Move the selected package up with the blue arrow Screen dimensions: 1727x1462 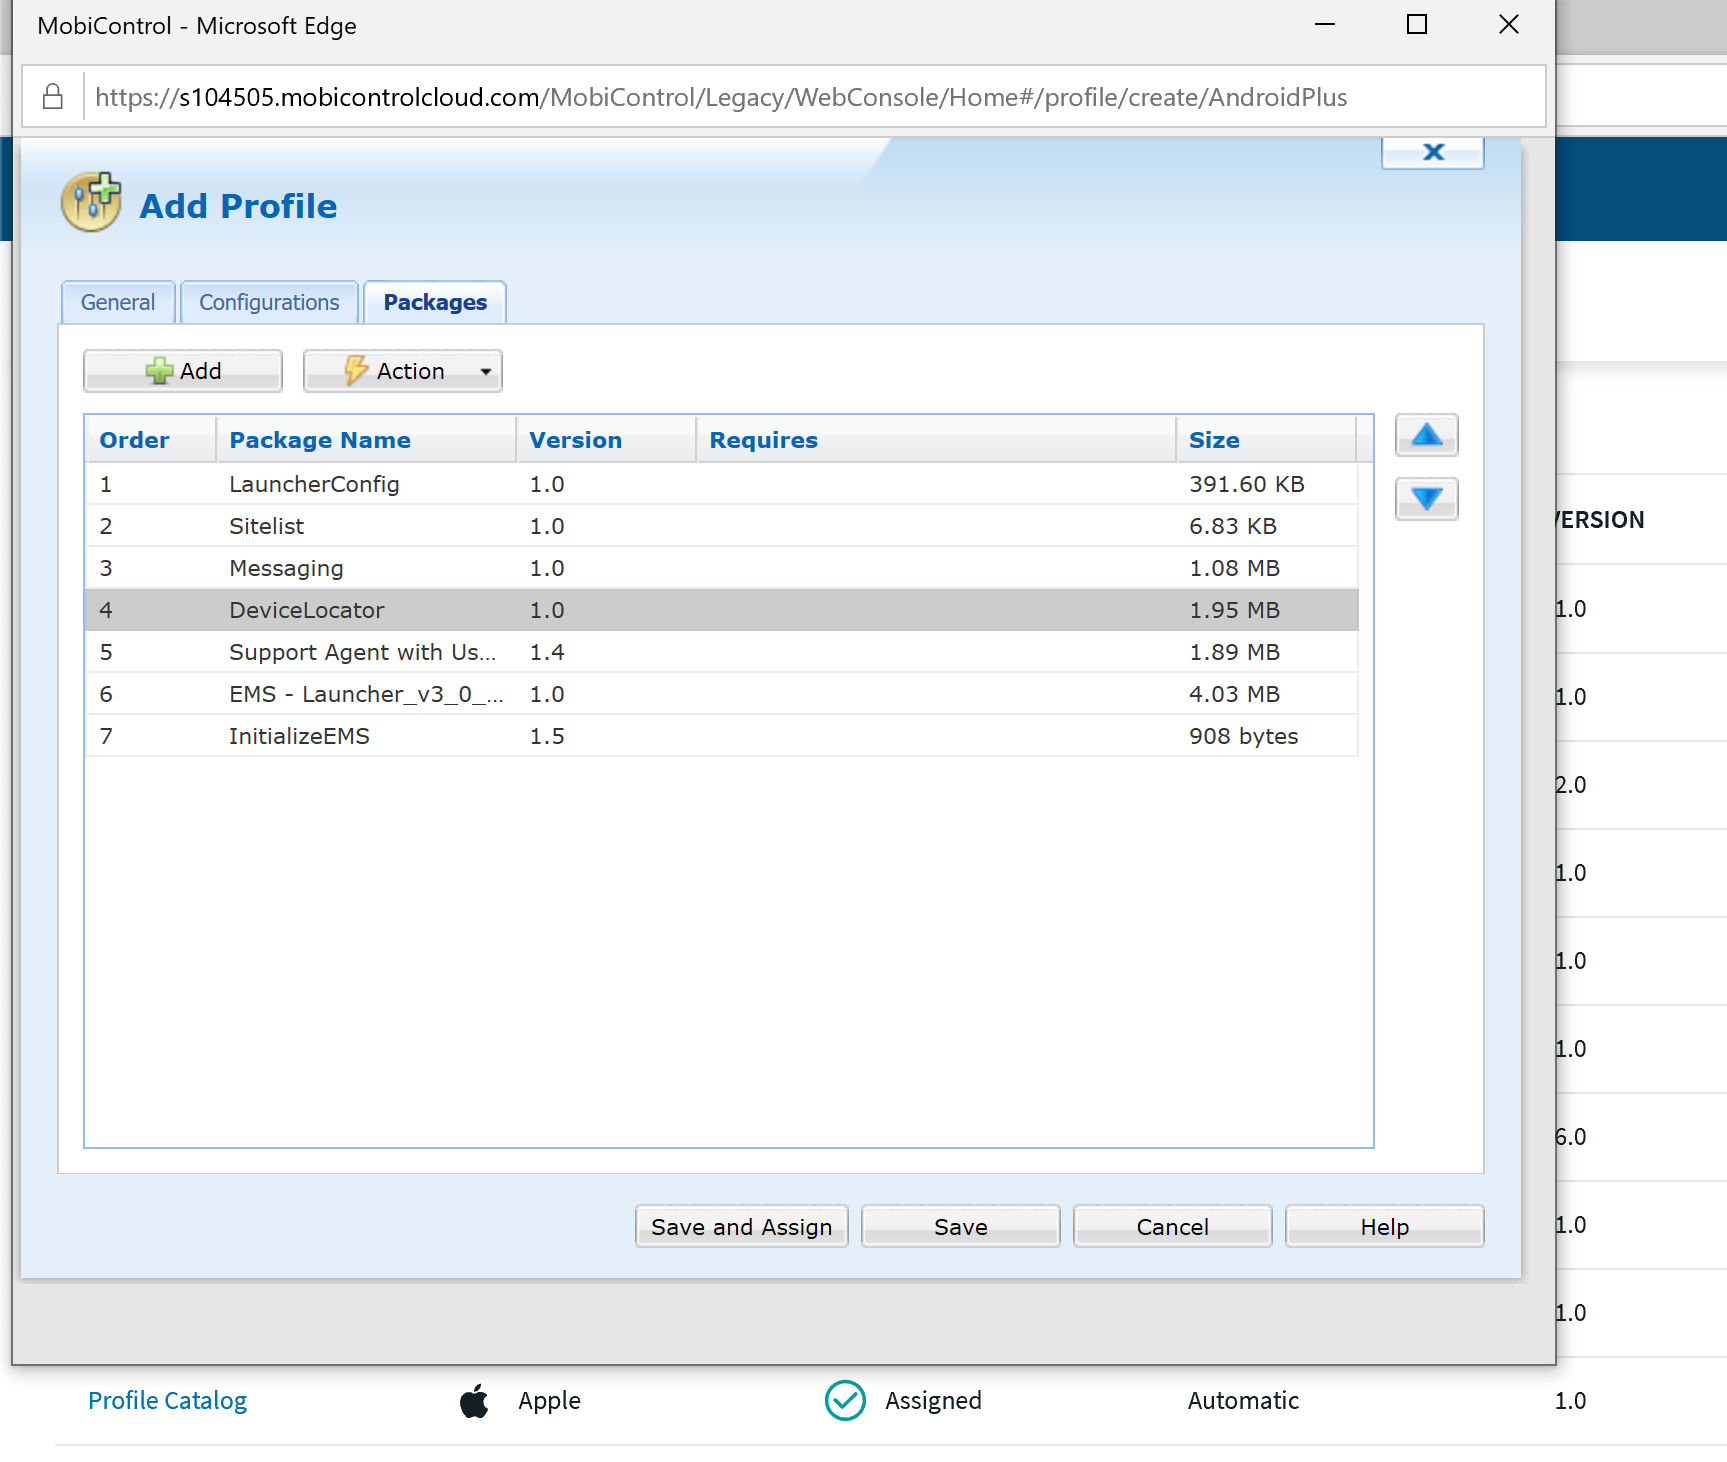1427,435
